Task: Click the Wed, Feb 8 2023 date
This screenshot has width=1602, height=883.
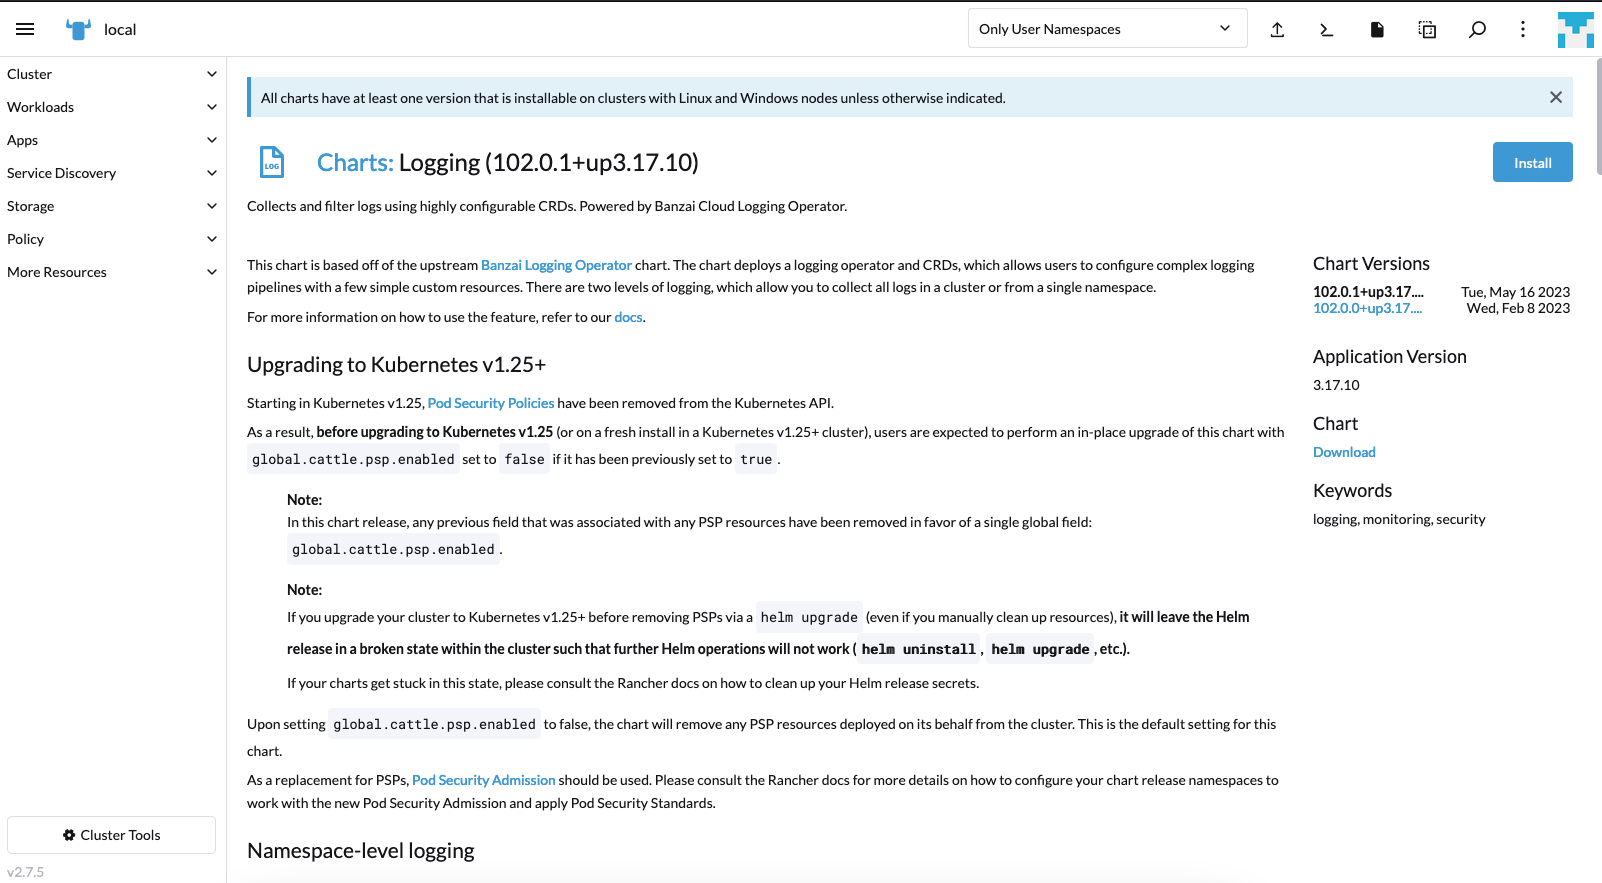Action: tap(1518, 308)
